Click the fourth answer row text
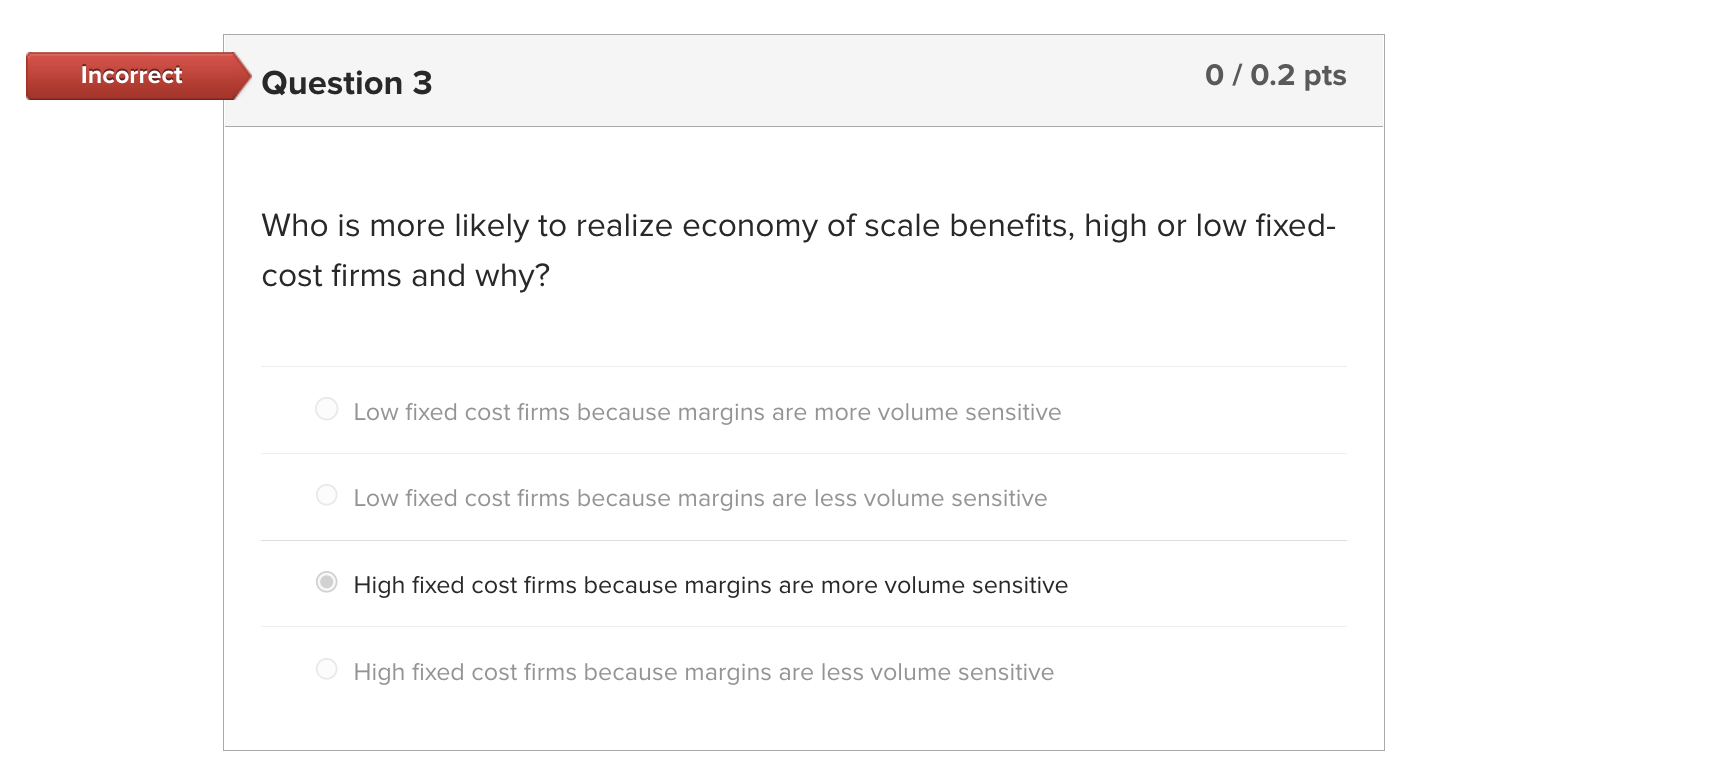 [x=702, y=671]
